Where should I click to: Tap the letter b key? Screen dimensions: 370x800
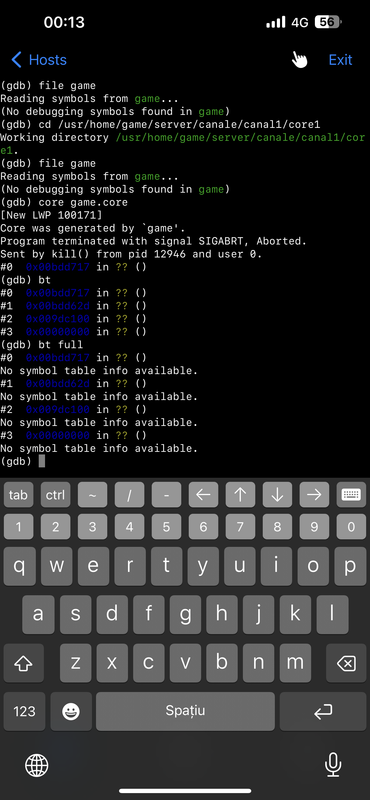(221, 663)
